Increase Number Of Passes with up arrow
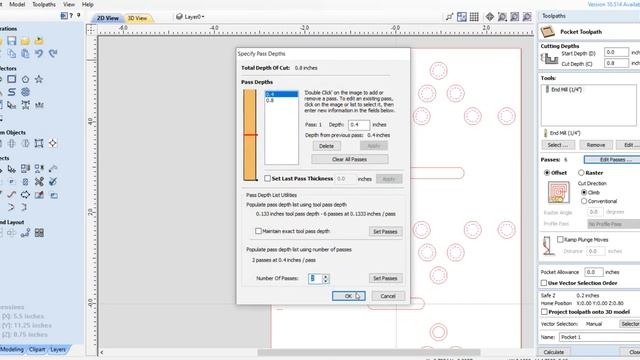Image resolution: width=640 pixels, height=360 pixels. click(x=325, y=276)
